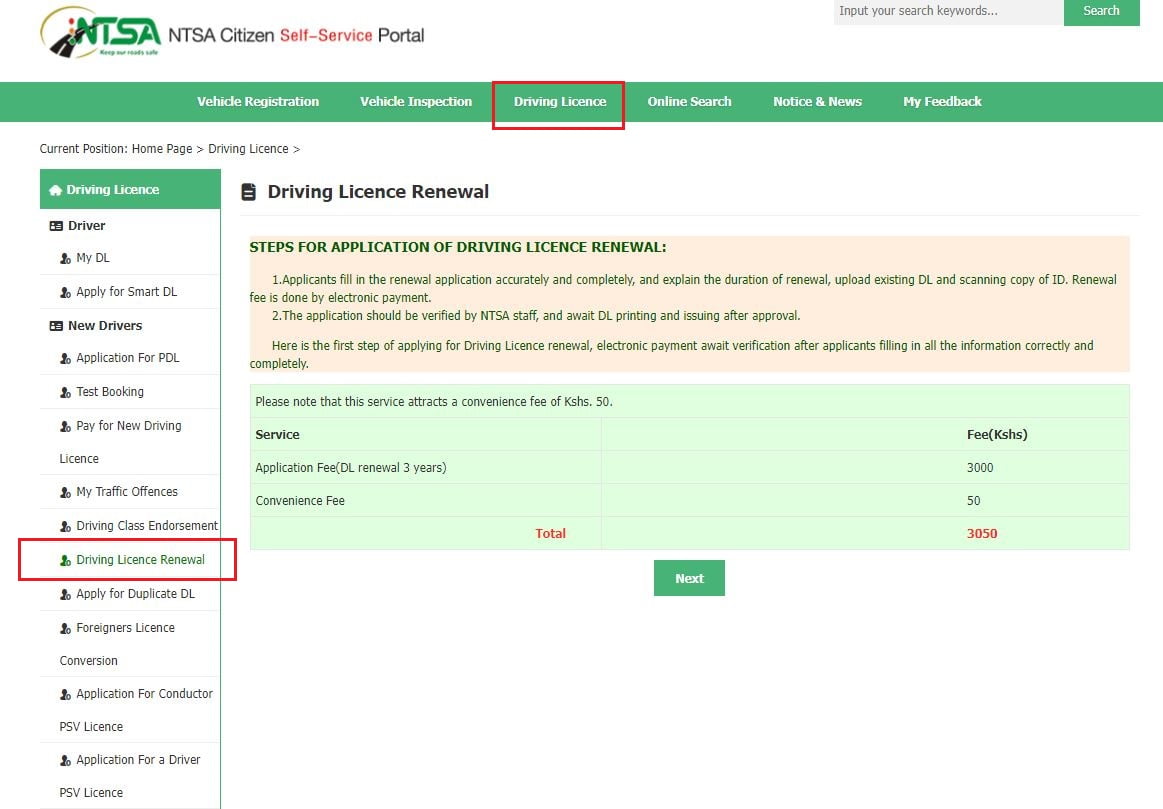Click the STEPS FOR APPLICATION heading text
This screenshot has height=809, width=1163.
[x=458, y=248]
